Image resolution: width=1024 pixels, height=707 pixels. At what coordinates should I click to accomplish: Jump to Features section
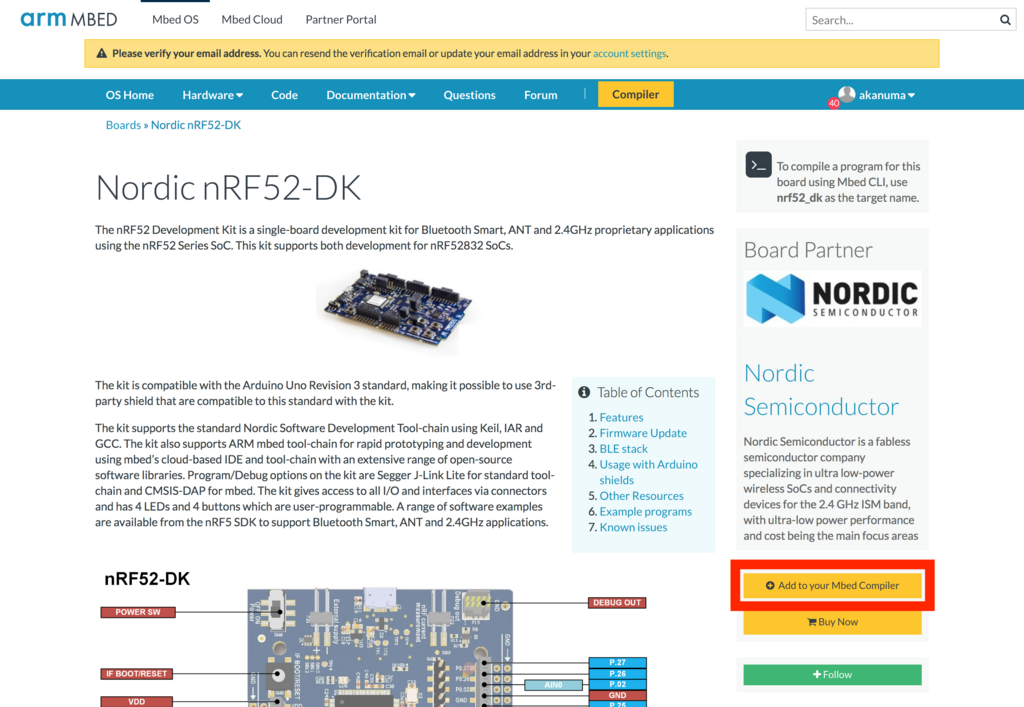coord(622,417)
